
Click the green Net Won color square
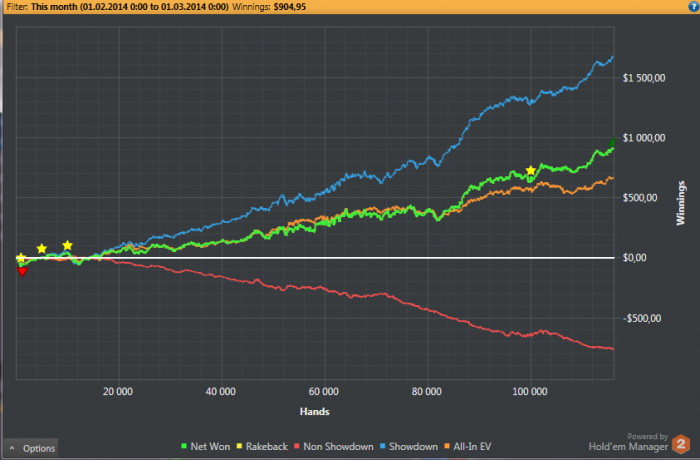183,446
